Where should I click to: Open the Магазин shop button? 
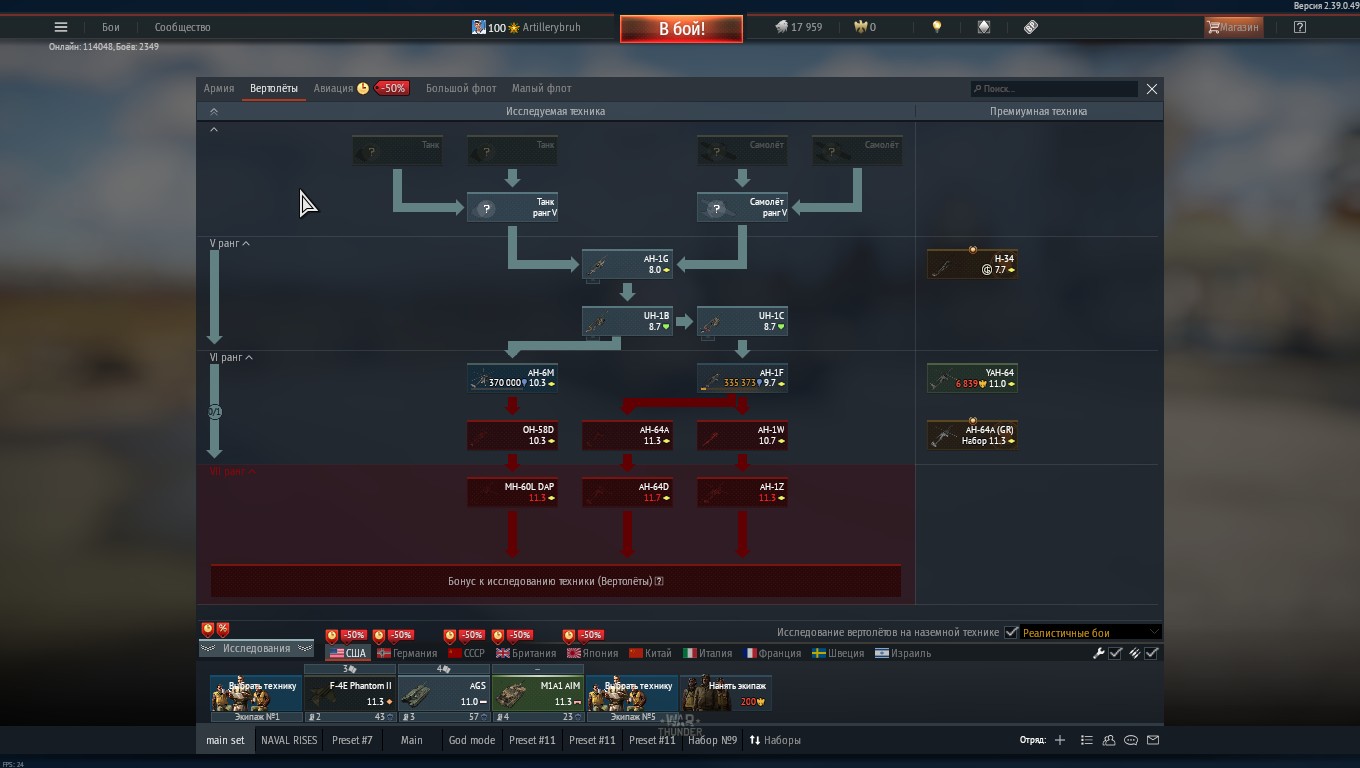coord(1233,27)
